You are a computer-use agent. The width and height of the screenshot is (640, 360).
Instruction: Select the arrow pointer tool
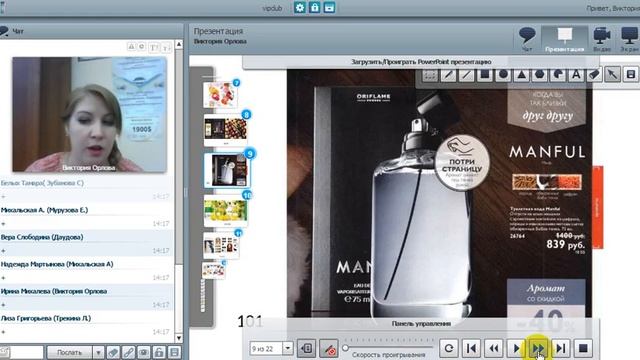point(613,75)
